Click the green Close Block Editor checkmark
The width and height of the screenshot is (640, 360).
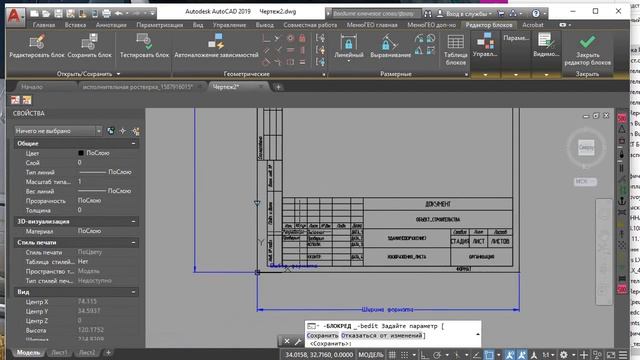coord(587,41)
